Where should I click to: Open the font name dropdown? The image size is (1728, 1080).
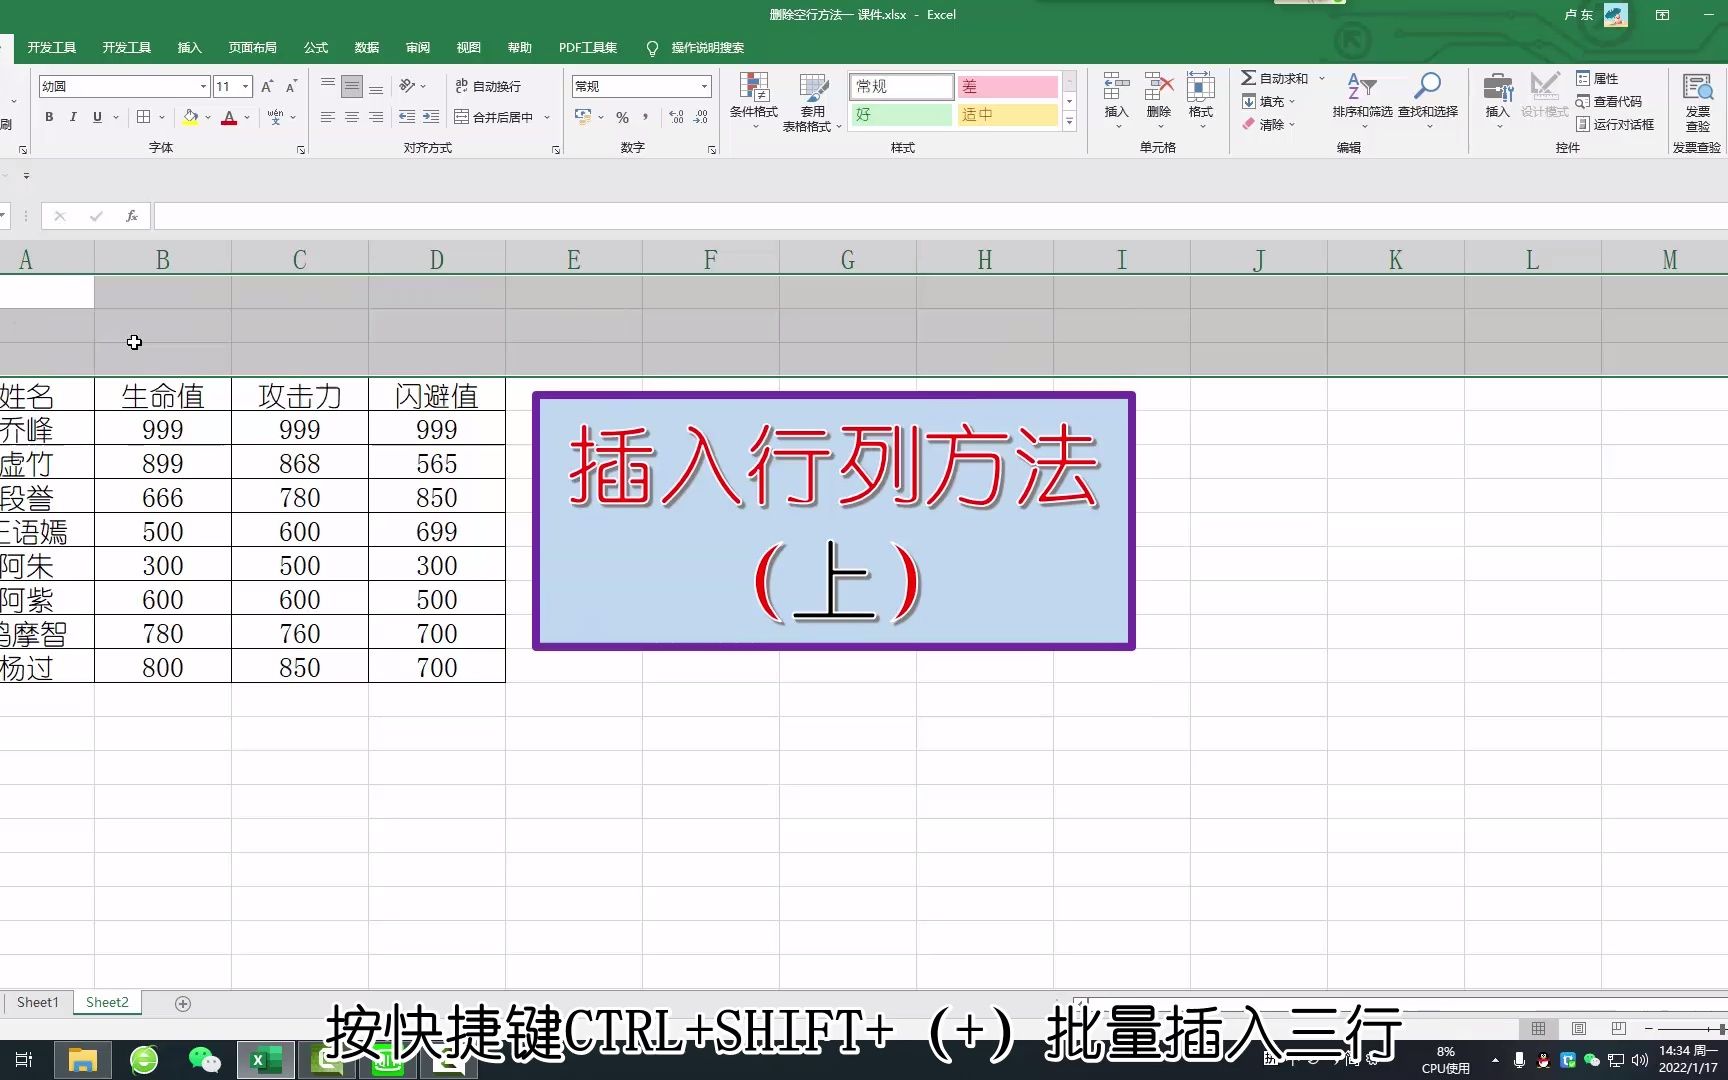203,86
